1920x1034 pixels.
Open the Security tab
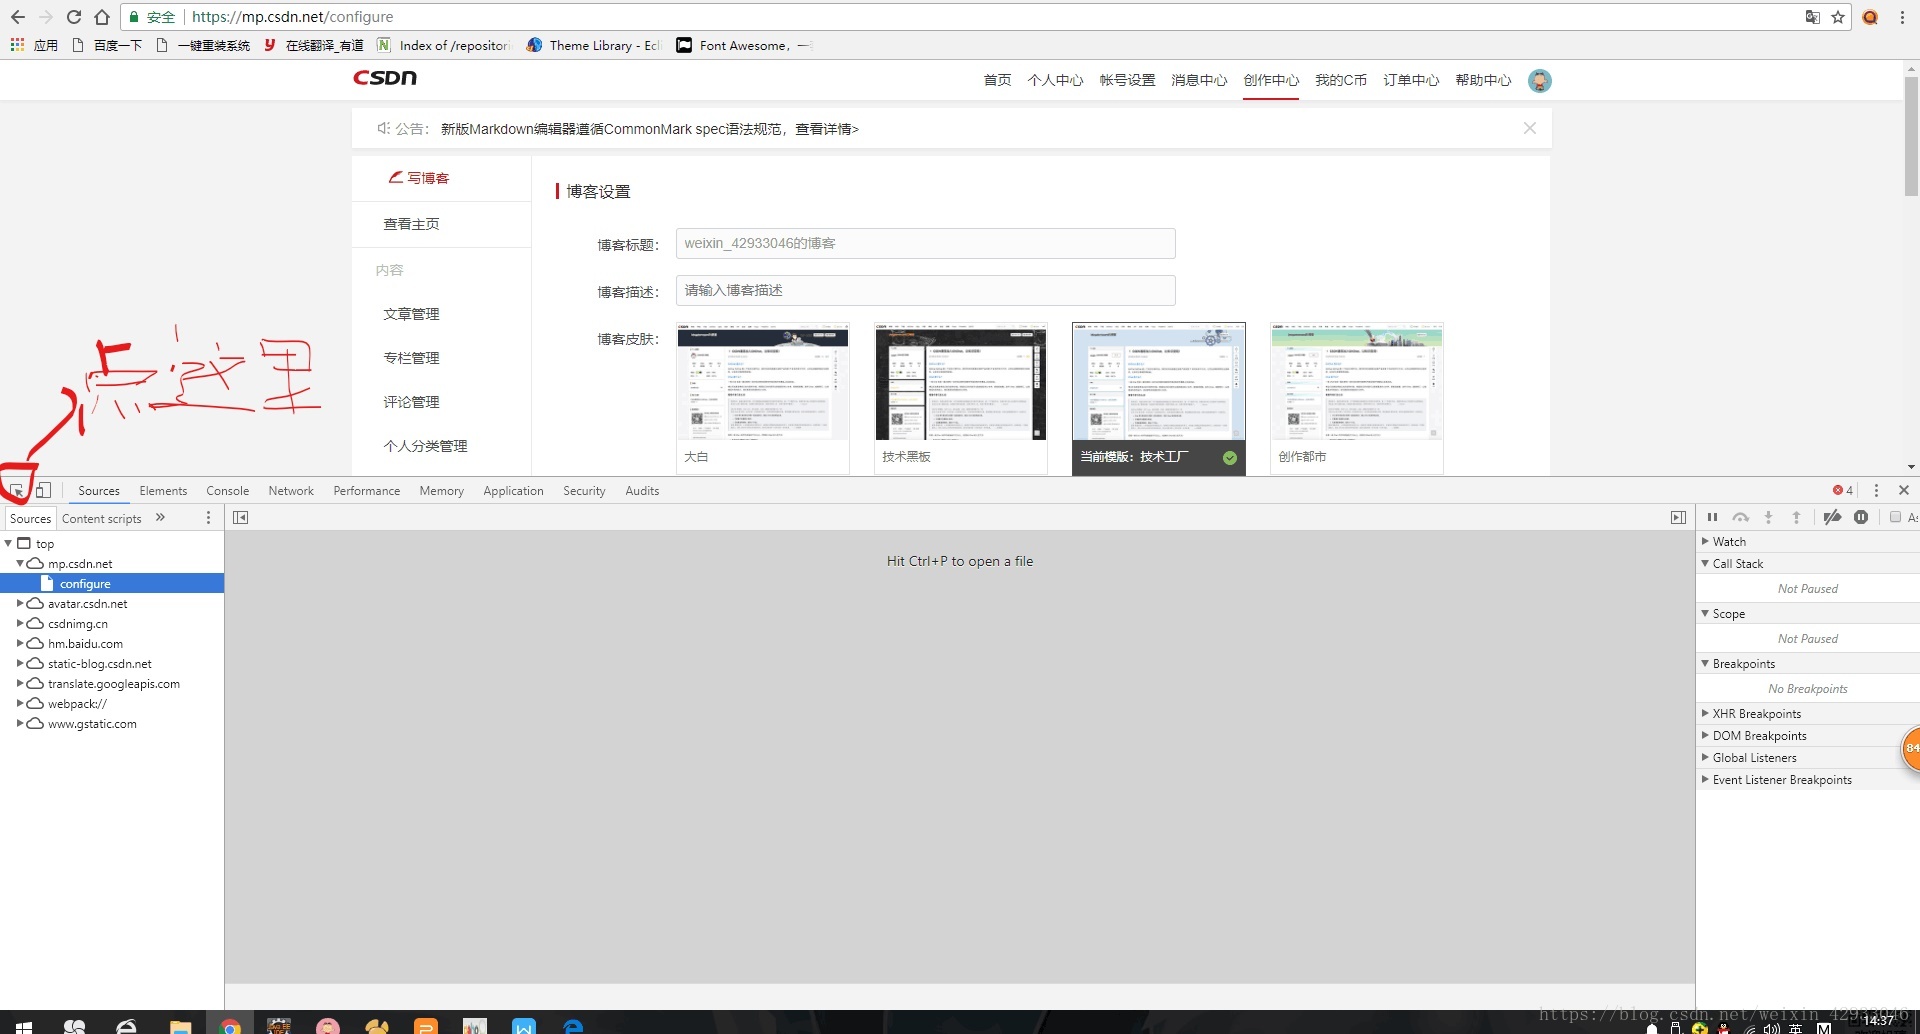[x=584, y=491]
